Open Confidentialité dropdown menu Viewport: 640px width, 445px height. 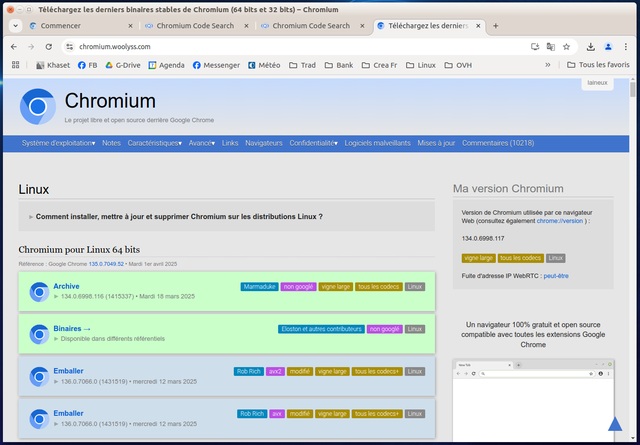point(313,143)
